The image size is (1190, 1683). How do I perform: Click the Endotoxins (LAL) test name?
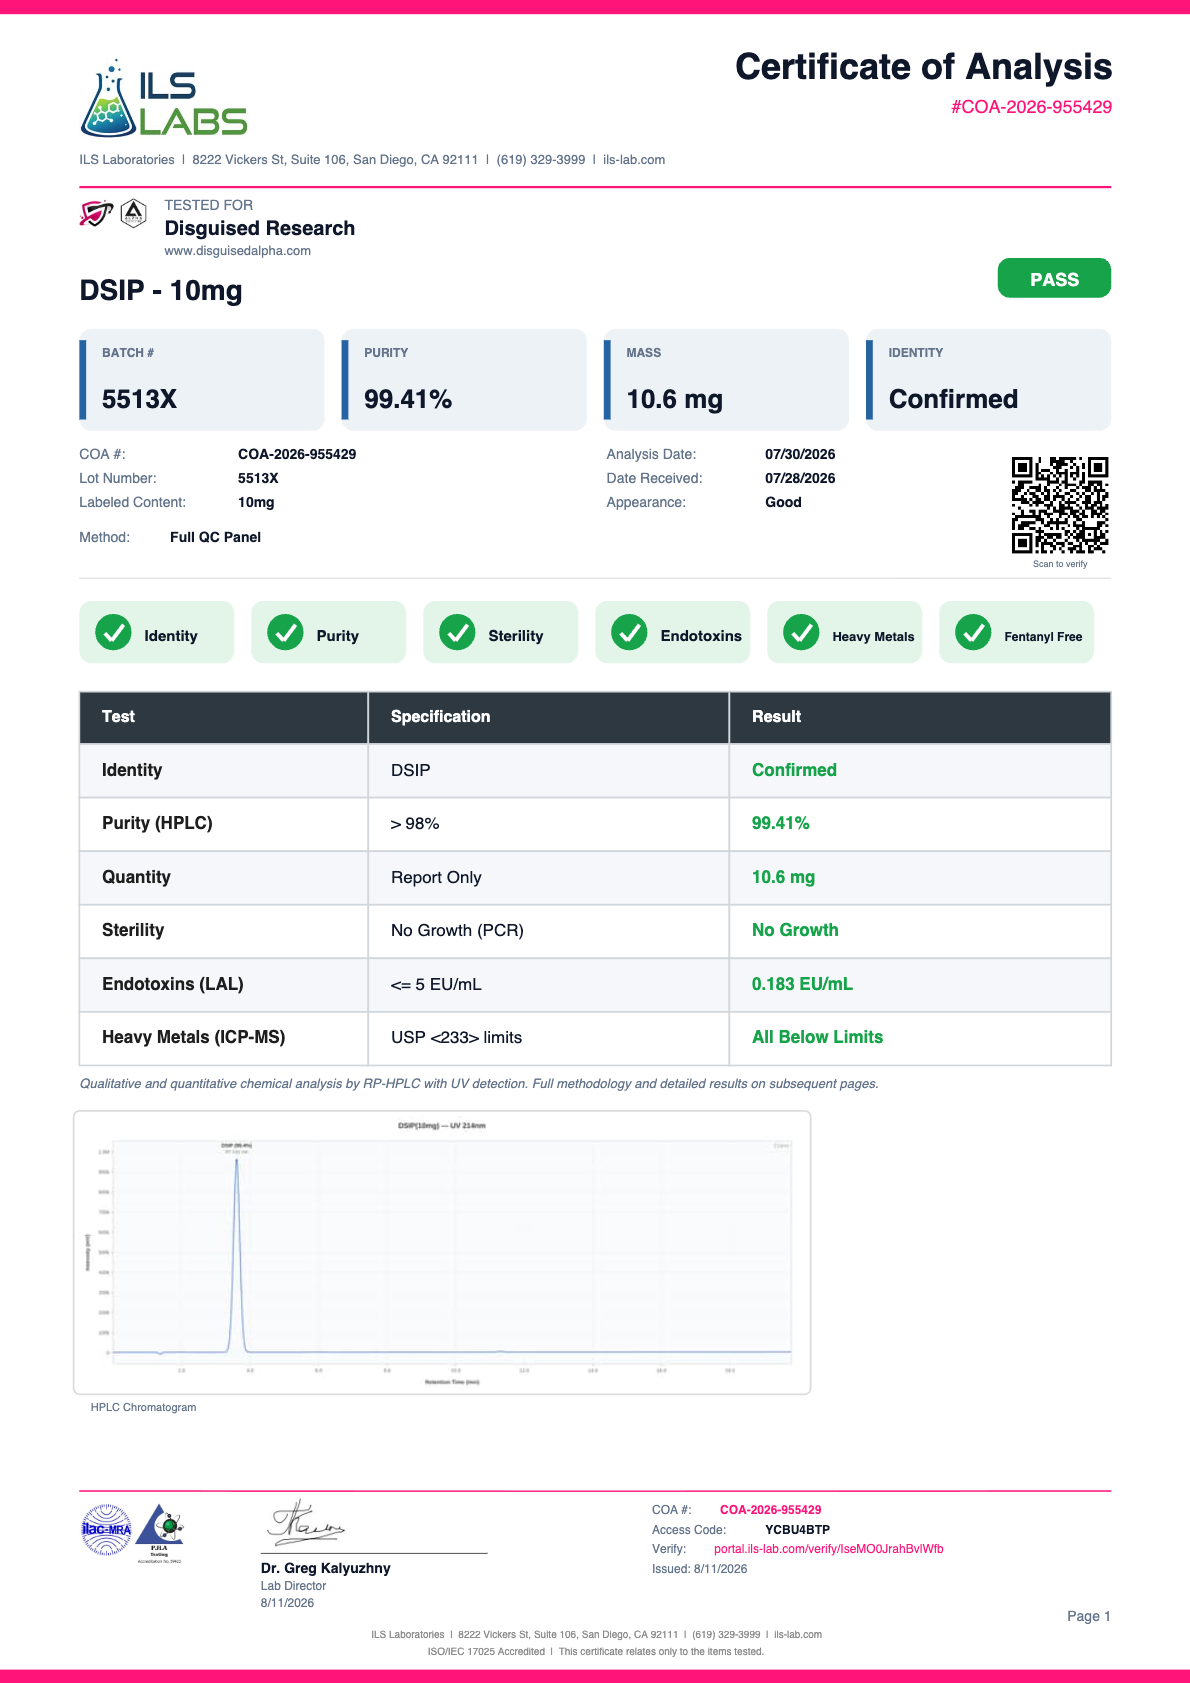tap(172, 984)
